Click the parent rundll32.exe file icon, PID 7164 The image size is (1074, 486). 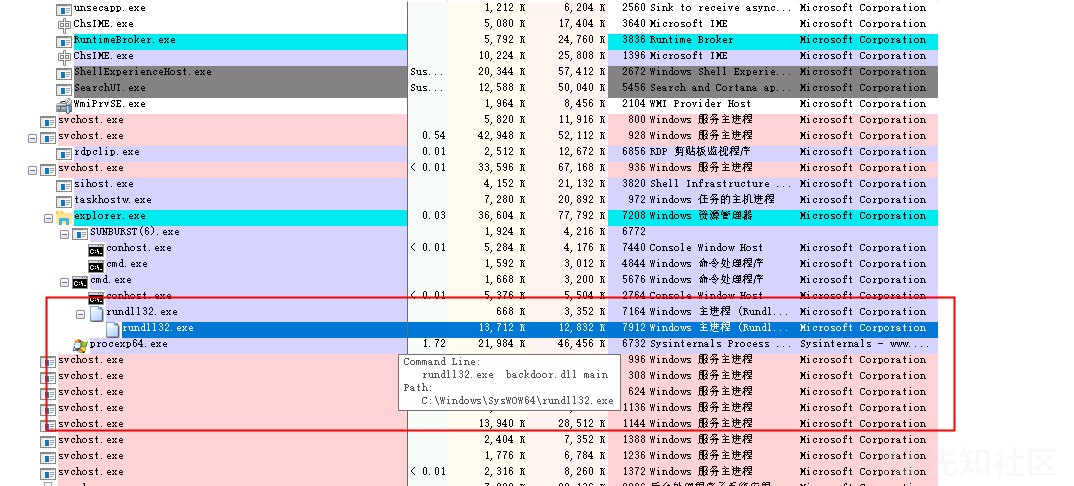tap(97, 314)
